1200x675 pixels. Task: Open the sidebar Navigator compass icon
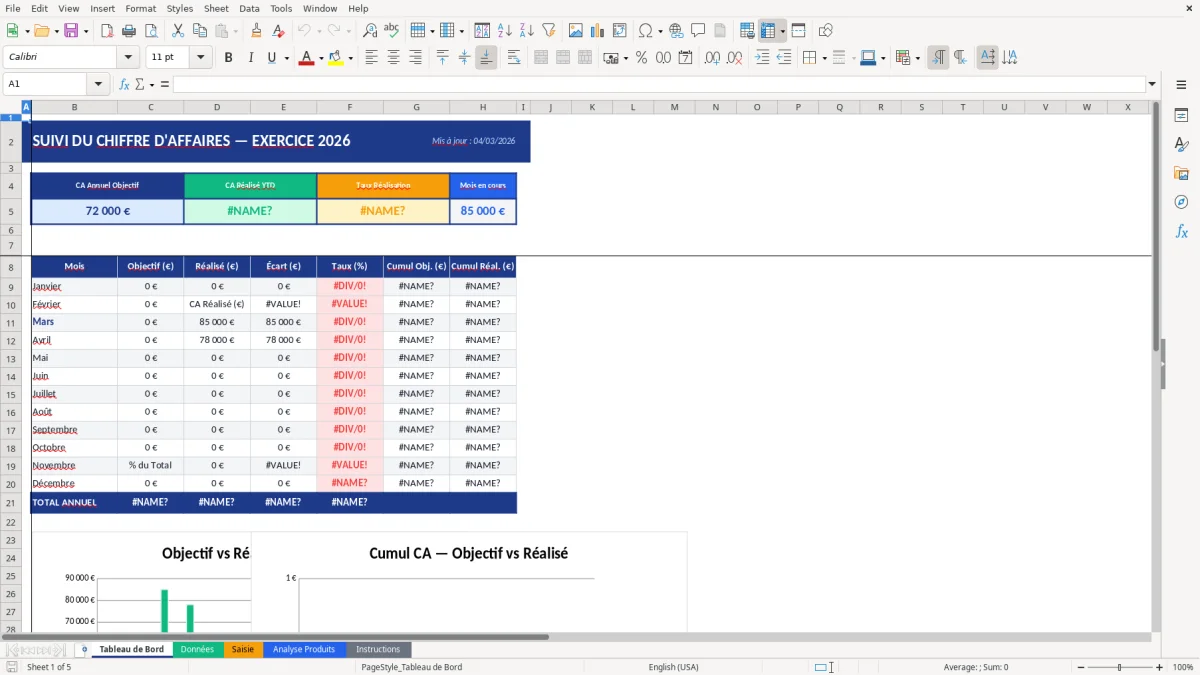(x=1181, y=202)
